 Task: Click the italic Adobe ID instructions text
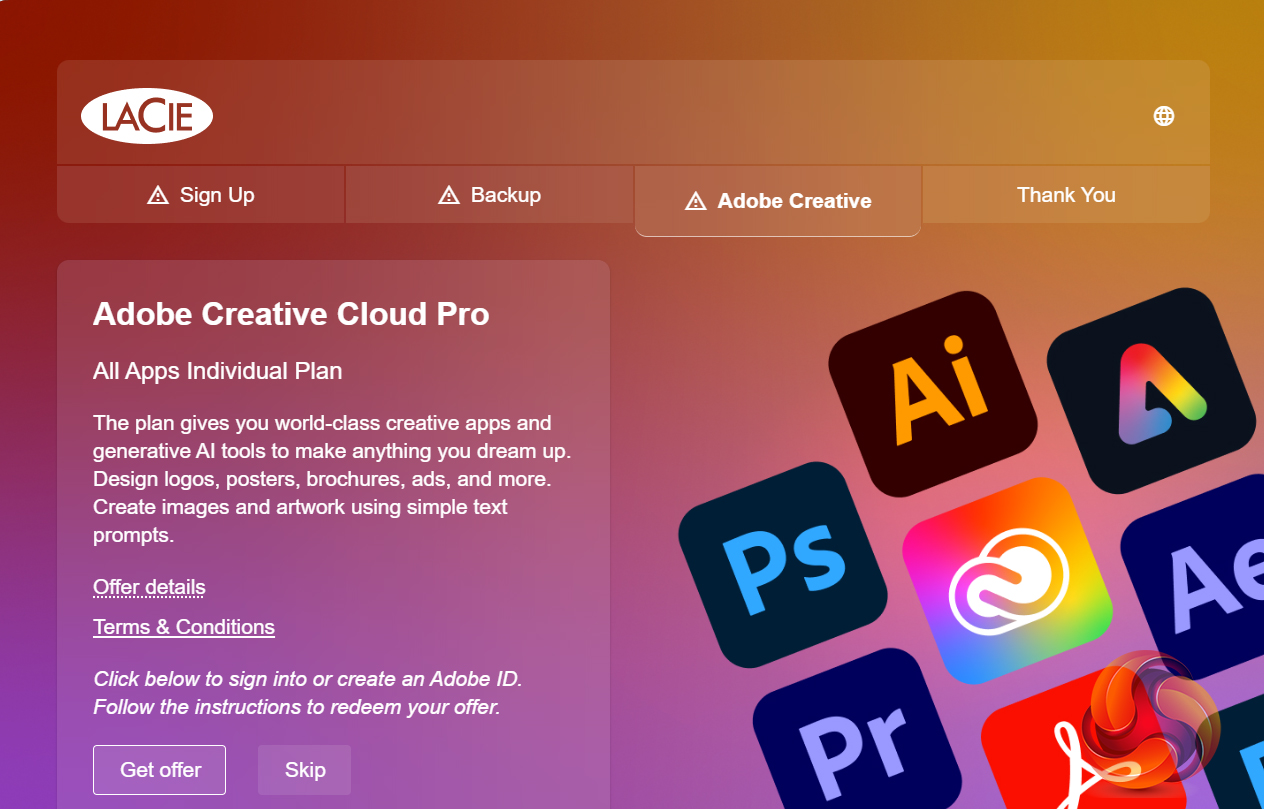point(308,693)
